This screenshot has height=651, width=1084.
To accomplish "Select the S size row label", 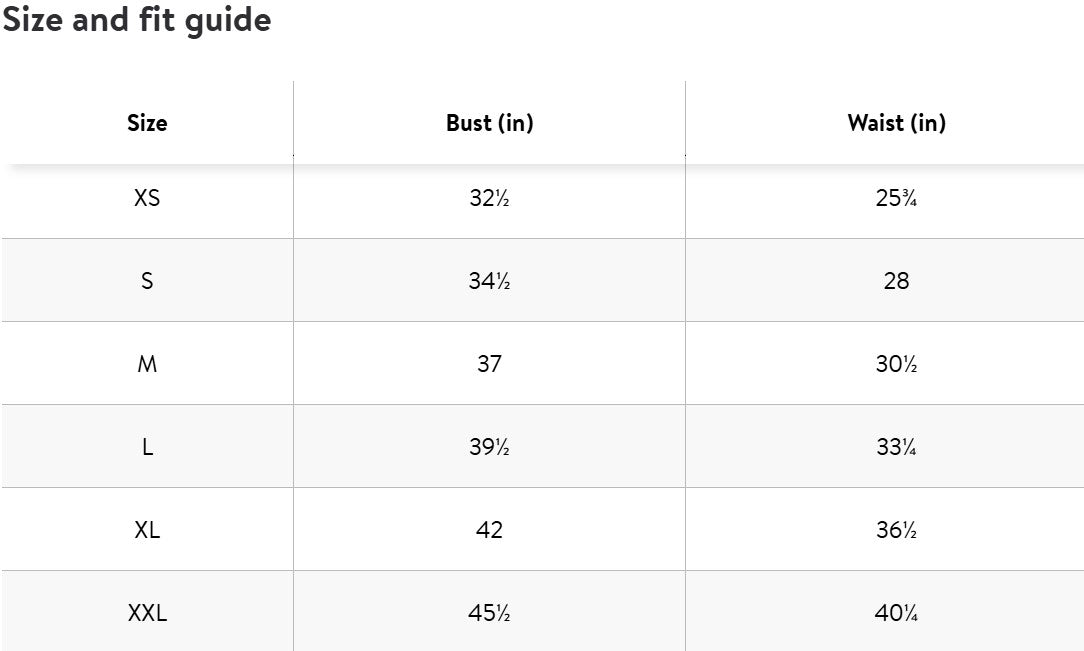I will pyautogui.click(x=147, y=281).
